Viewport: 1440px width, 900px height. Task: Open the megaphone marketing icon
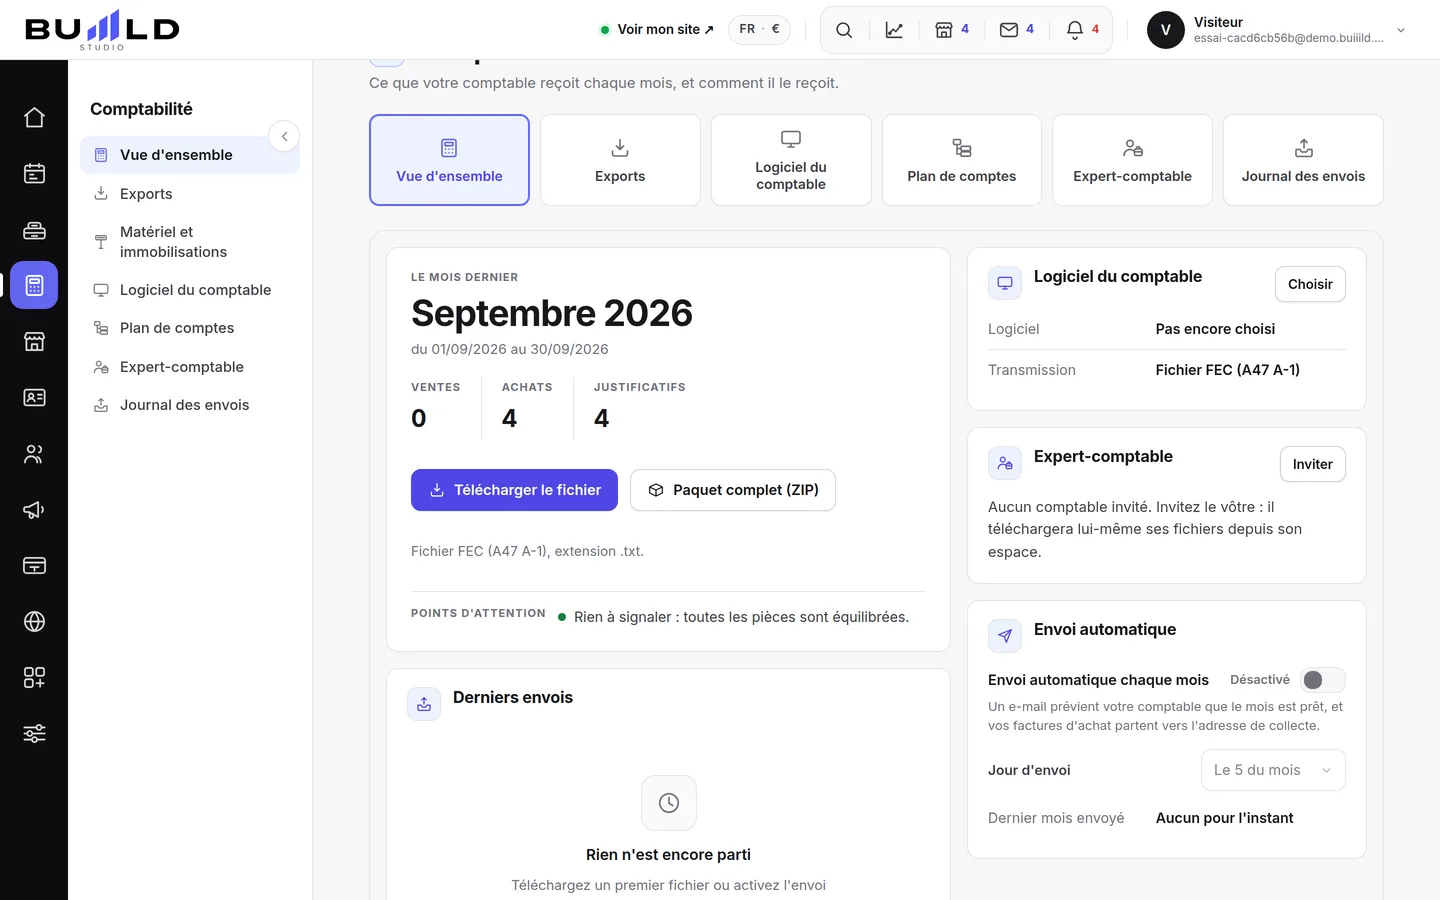(x=34, y=510)
